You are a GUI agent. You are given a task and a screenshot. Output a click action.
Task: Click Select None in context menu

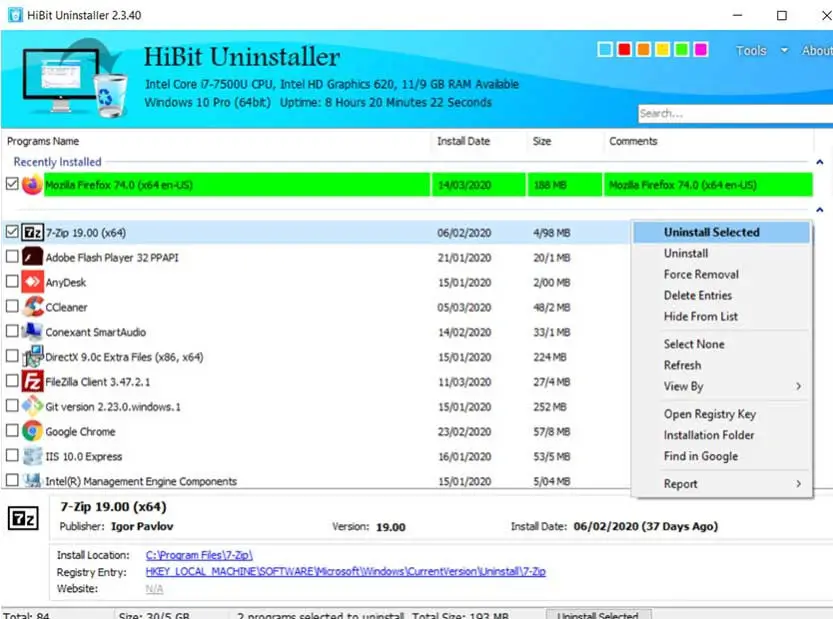point(721,344)
